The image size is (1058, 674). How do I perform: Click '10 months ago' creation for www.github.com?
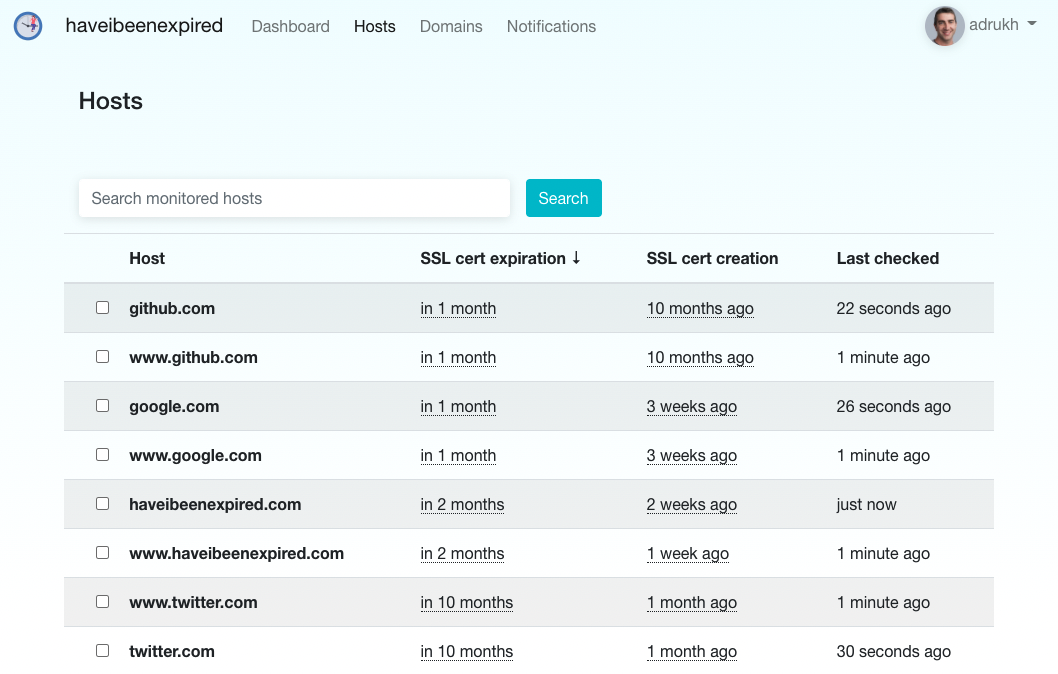(x=700, y=358)
